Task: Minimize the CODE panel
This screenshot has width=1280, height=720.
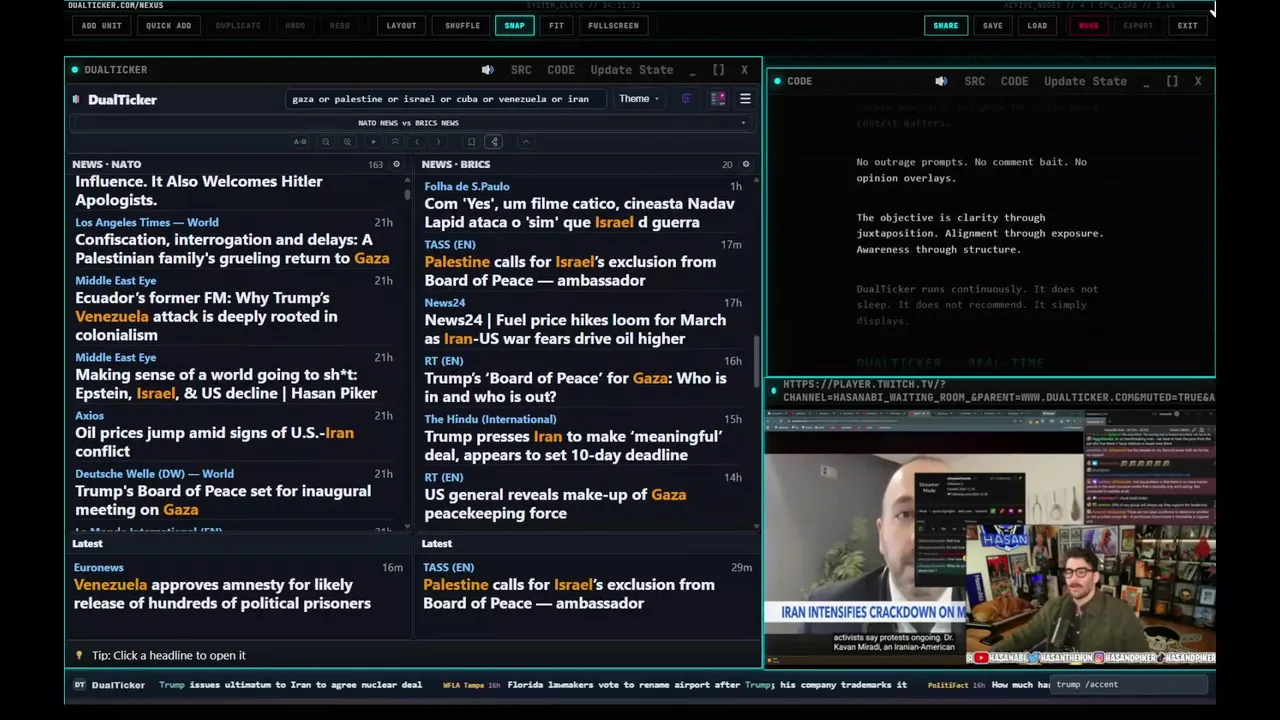Action: click(x=1146, y=81)
